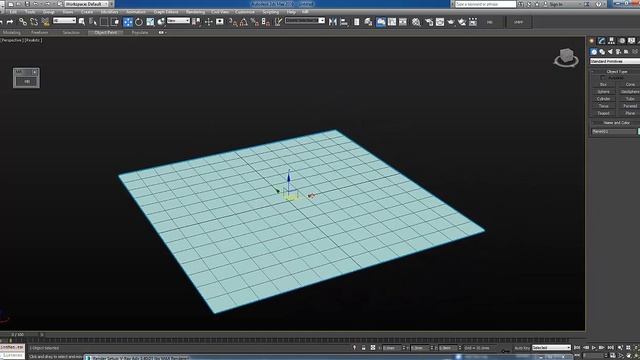This screenshot has width=640, height=360.
Task: Toggle the 3D Snaps button
Action: 233,22
